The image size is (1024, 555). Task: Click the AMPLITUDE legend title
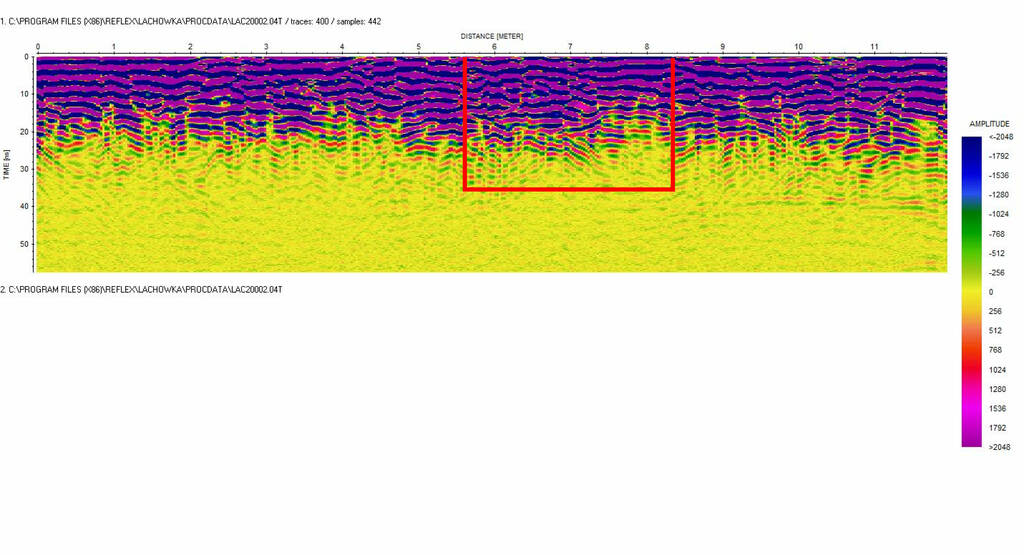(x=989, y=124)
